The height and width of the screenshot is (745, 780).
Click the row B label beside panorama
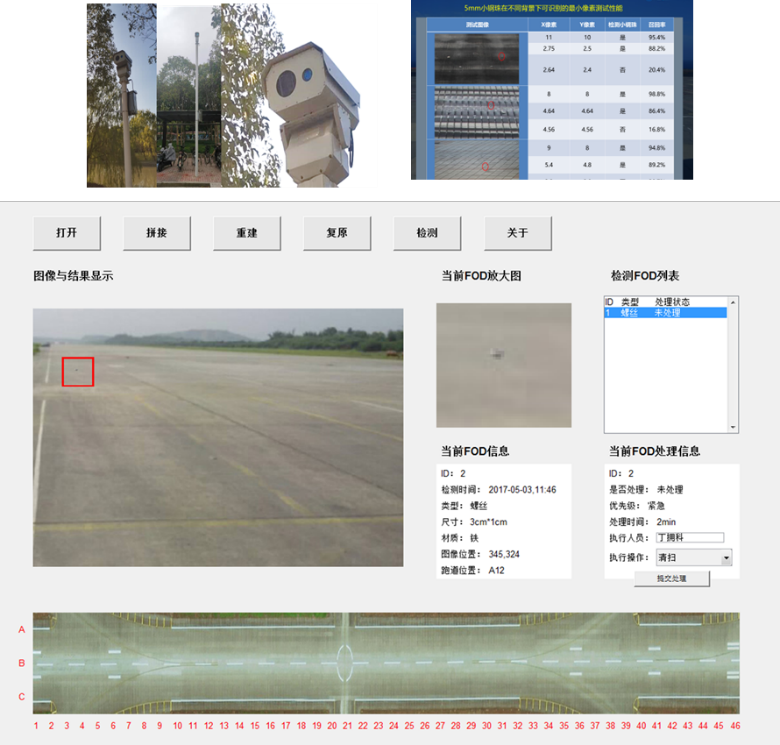[21, 663]
